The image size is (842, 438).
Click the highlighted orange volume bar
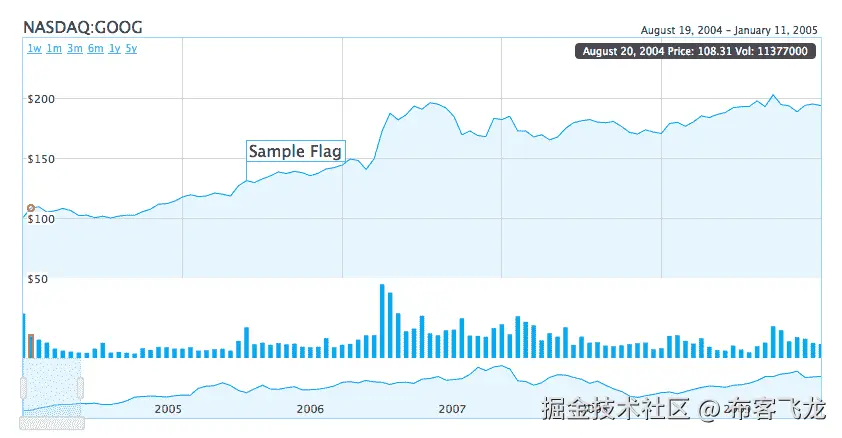(x=31, y=346)
